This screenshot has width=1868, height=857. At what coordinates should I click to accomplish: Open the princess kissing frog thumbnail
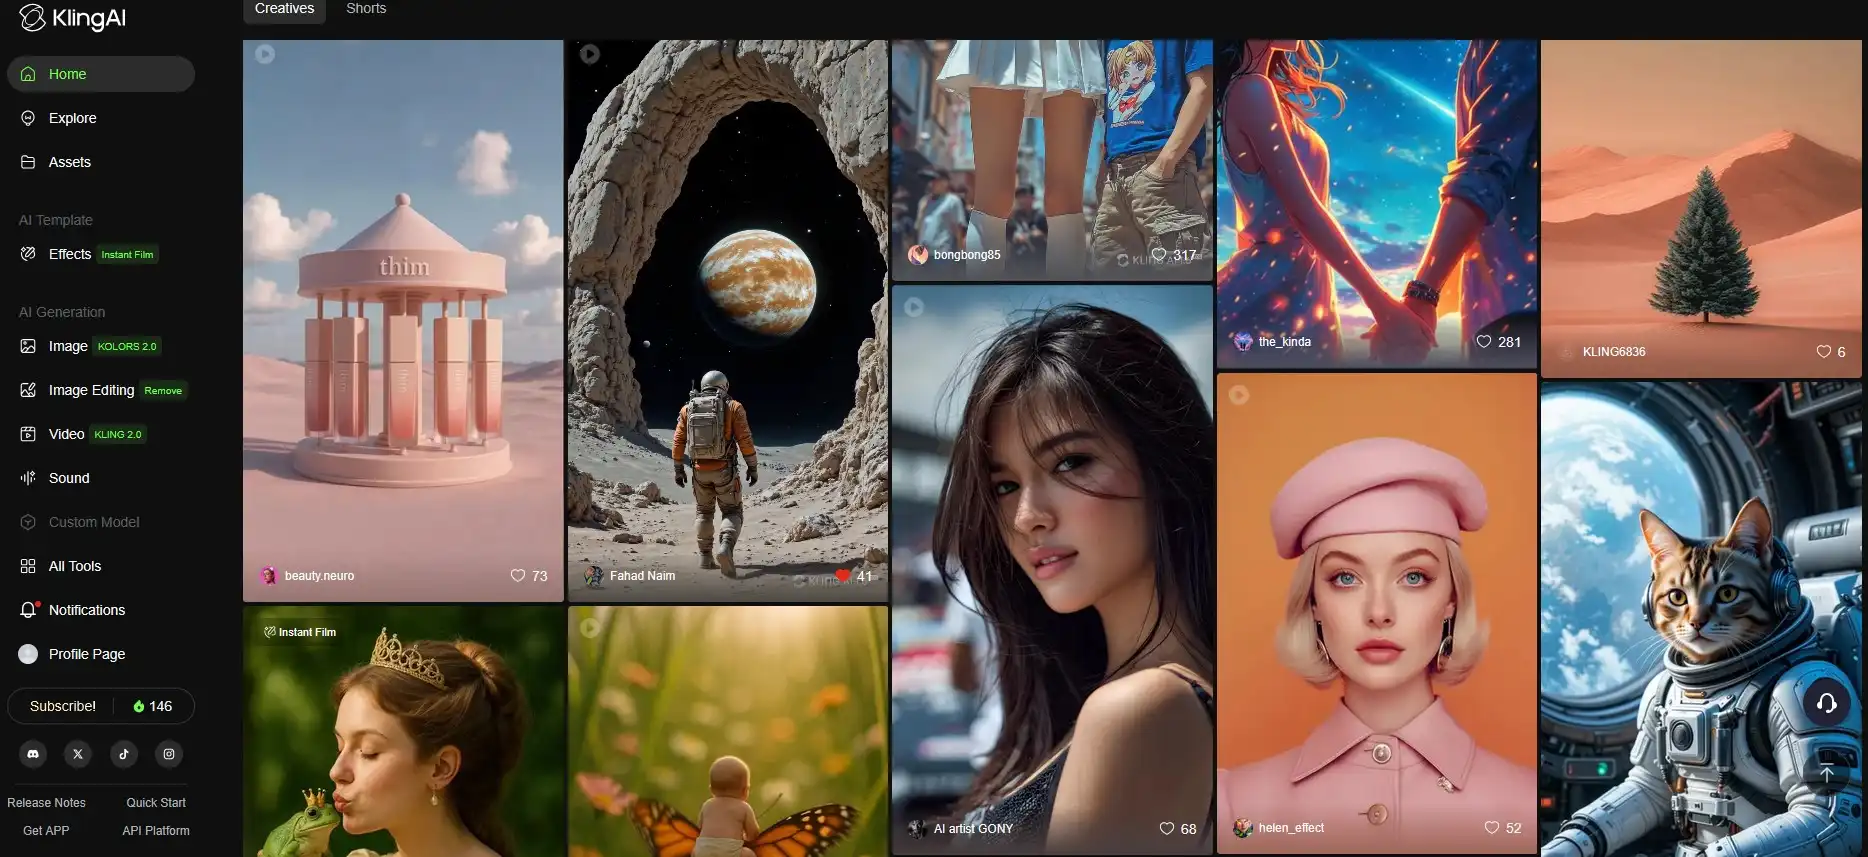(x=403, y=732)
